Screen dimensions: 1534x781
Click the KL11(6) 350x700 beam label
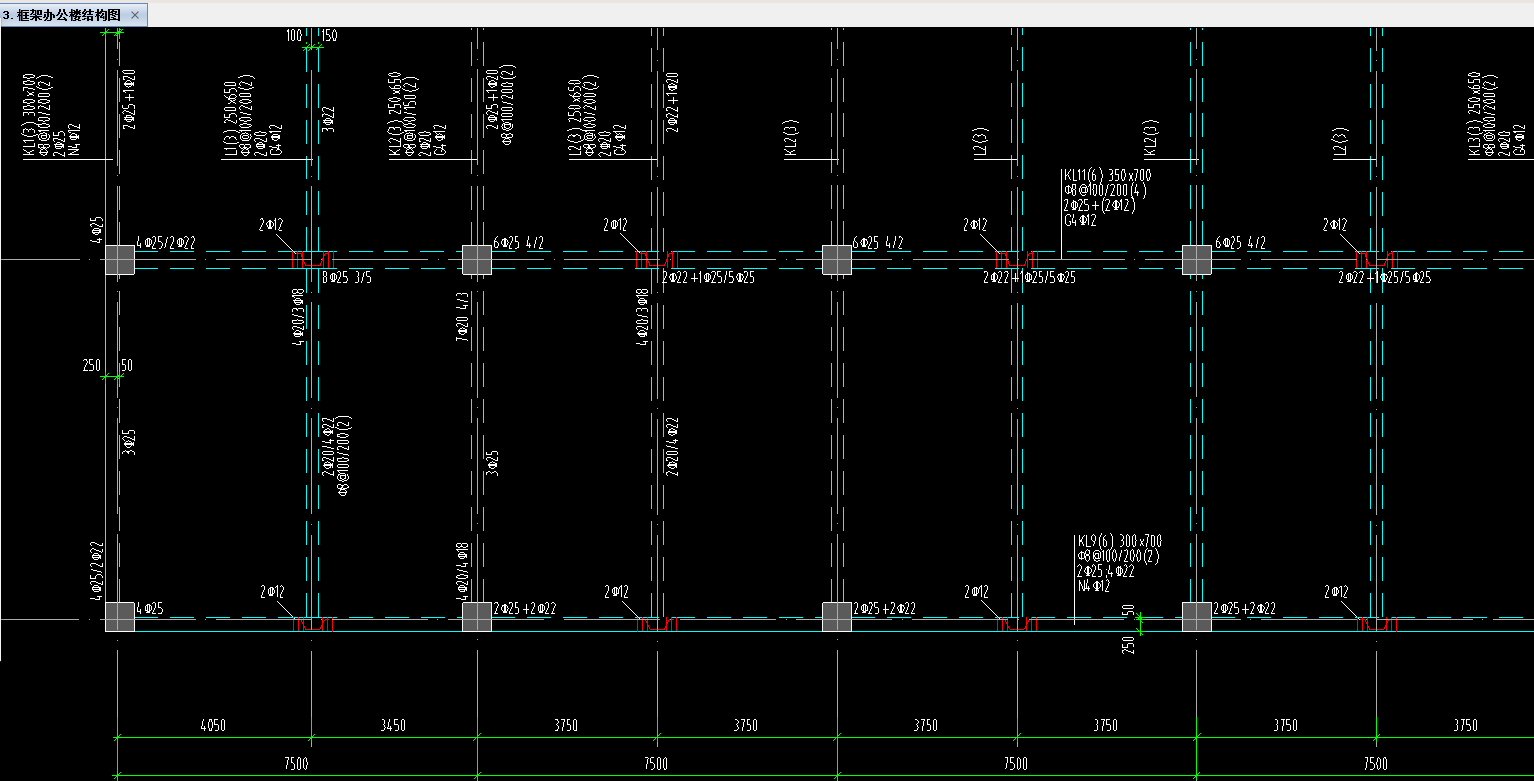[x=1107, y=175]
